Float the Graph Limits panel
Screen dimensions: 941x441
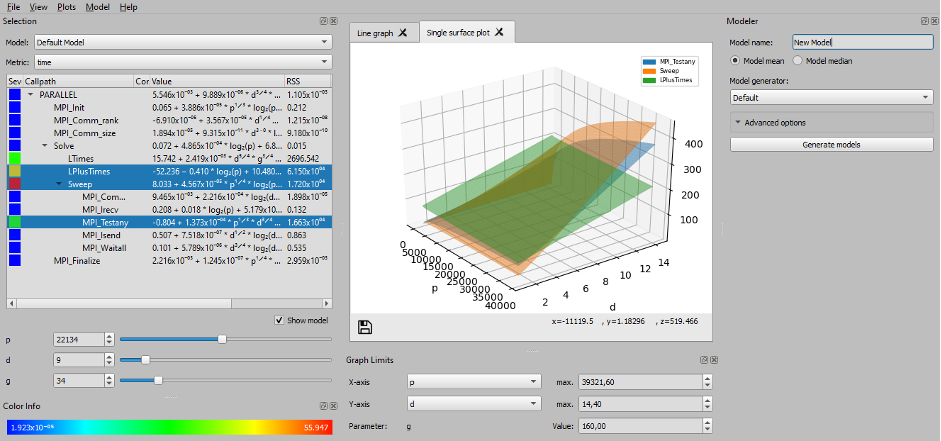pyautogui.click(x=705, y=360)
